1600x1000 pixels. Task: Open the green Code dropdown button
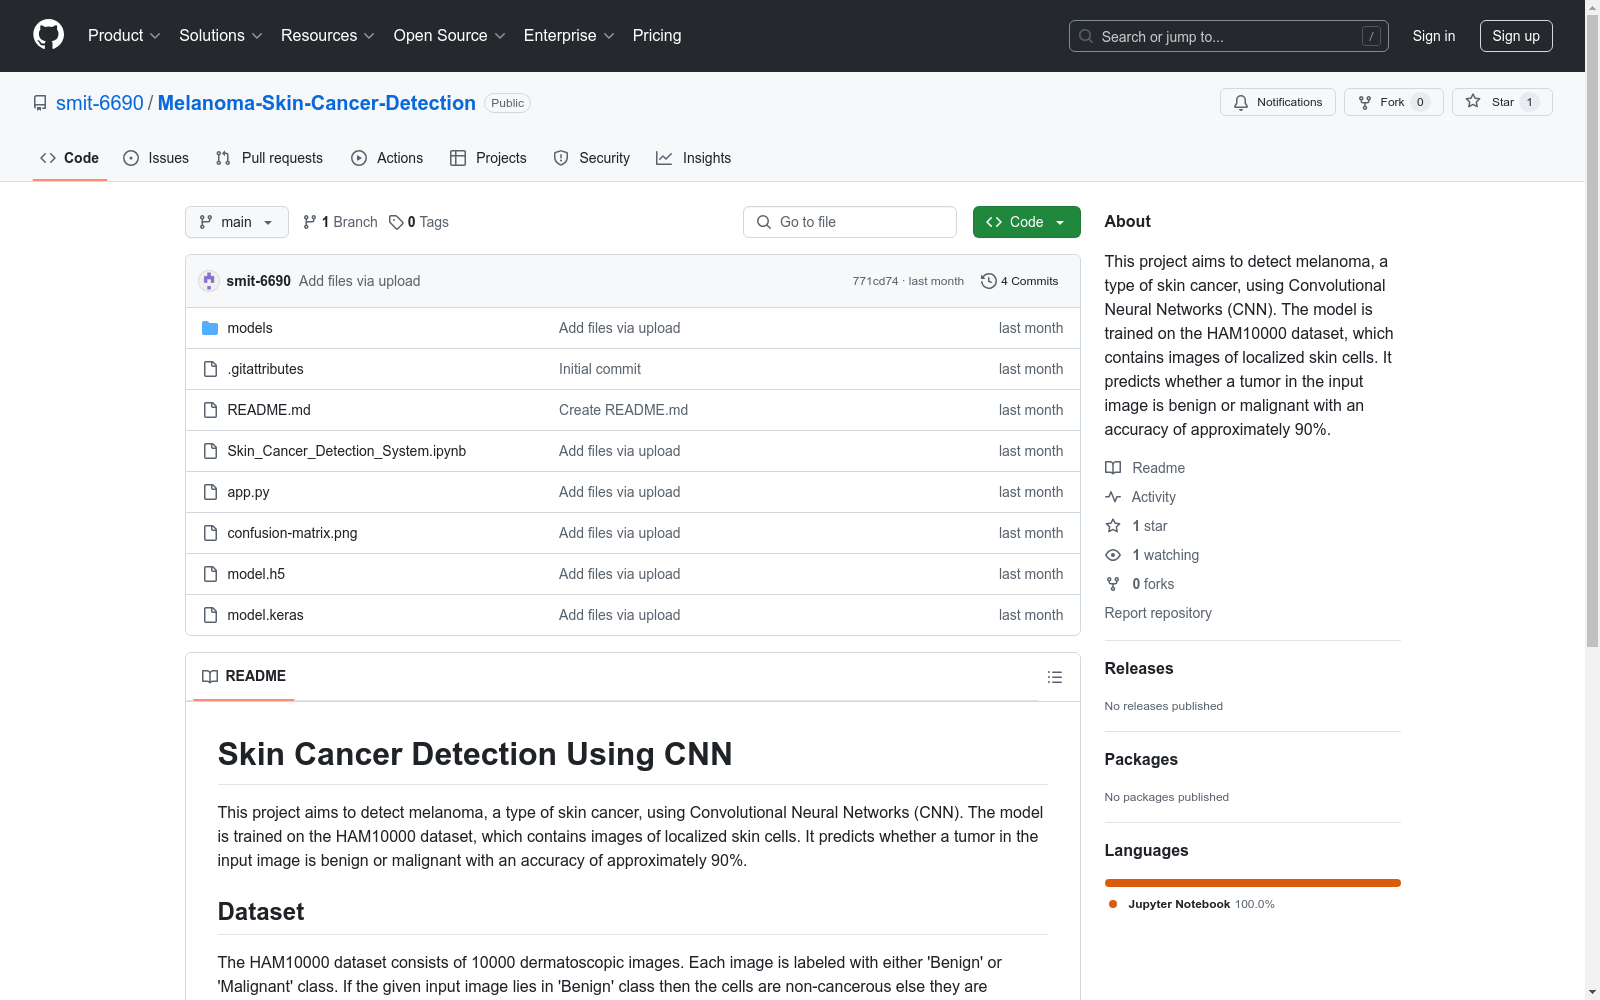point(1026,222)
